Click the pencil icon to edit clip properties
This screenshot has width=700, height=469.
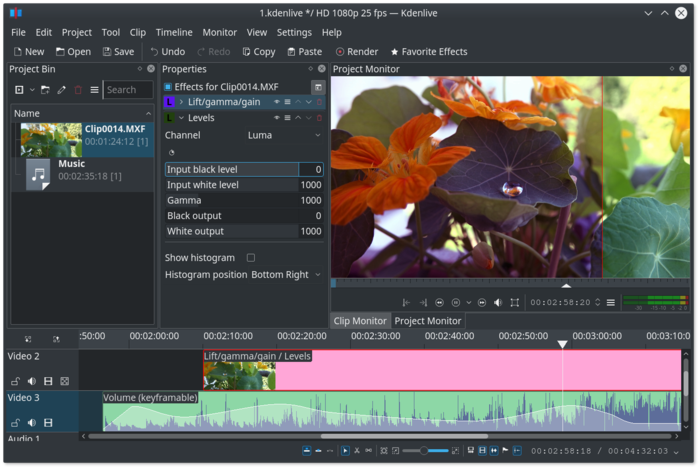62,90
